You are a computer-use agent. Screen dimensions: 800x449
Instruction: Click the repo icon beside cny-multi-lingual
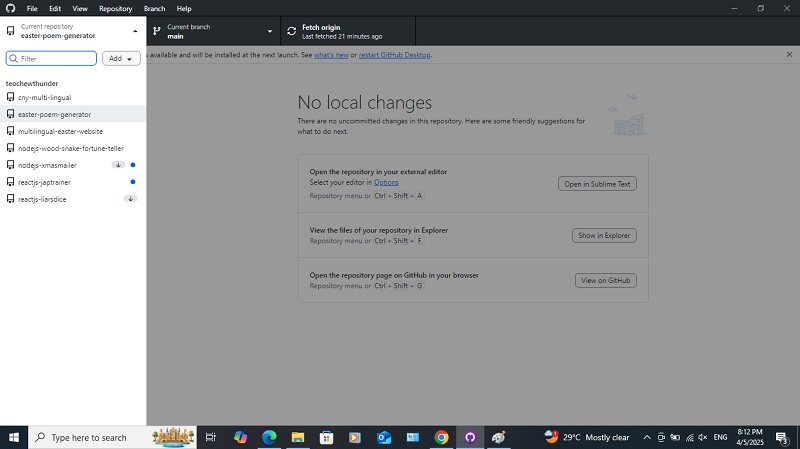coord(10,97)
